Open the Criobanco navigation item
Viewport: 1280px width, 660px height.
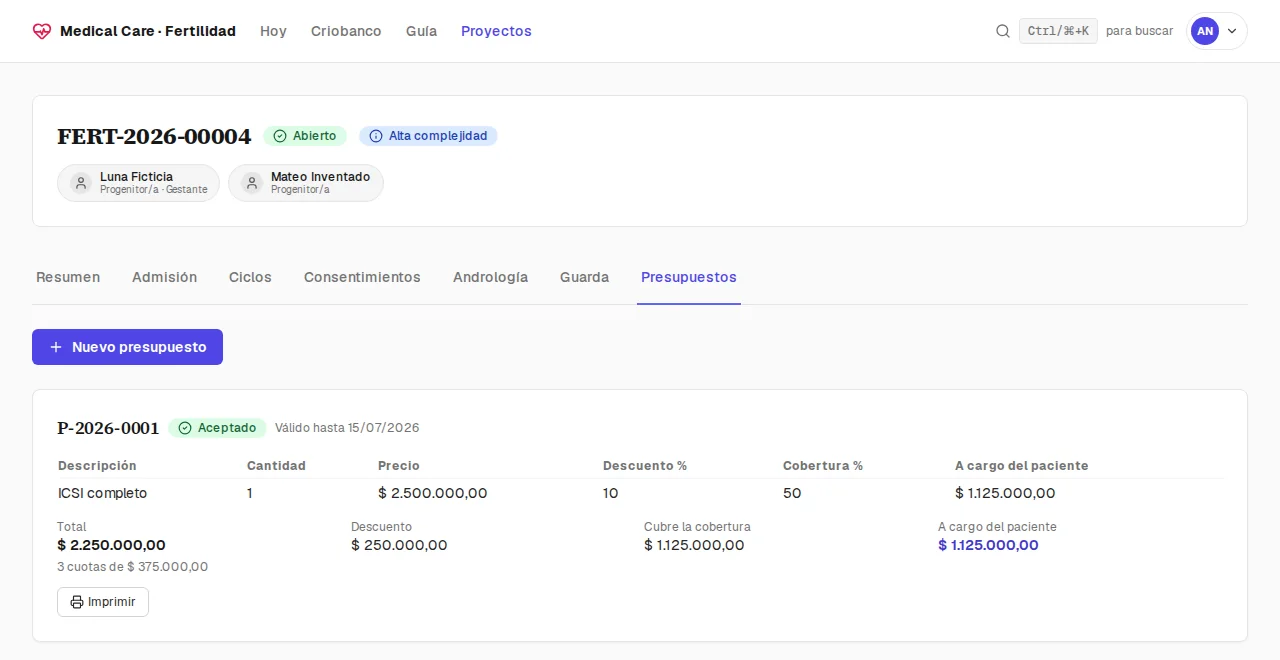point(346,31)
